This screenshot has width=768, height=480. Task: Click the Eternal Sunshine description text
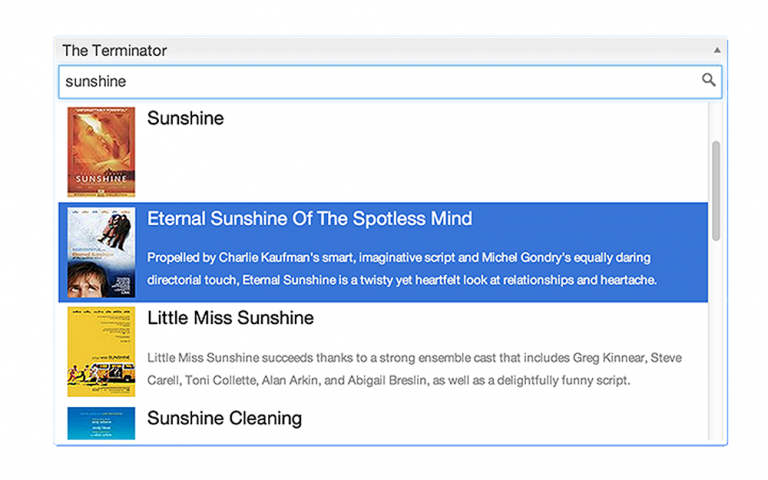tap(400, 268)
